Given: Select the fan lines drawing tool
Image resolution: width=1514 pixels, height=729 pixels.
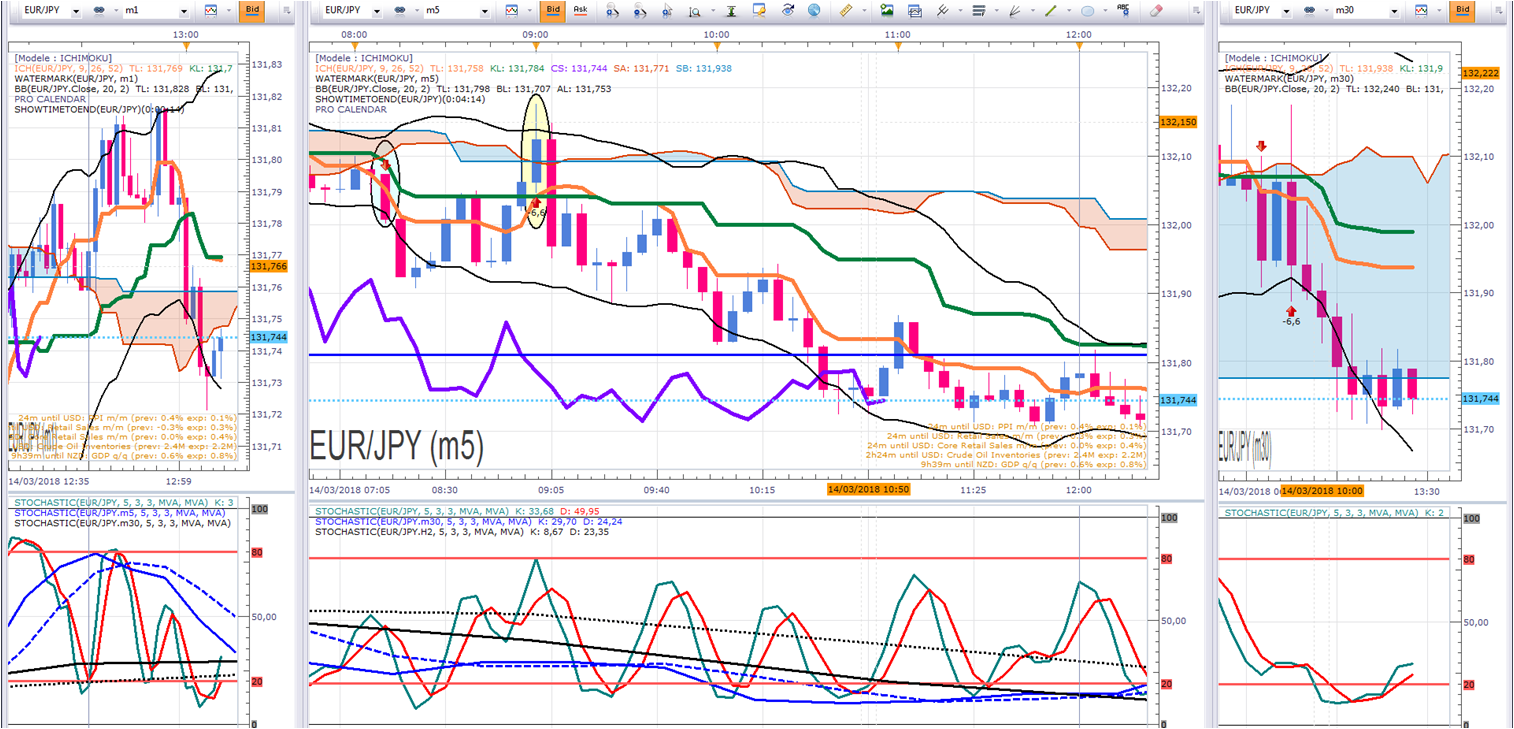Looking at the screenshot, I should pyautogui.click(x=1014, y=11).
